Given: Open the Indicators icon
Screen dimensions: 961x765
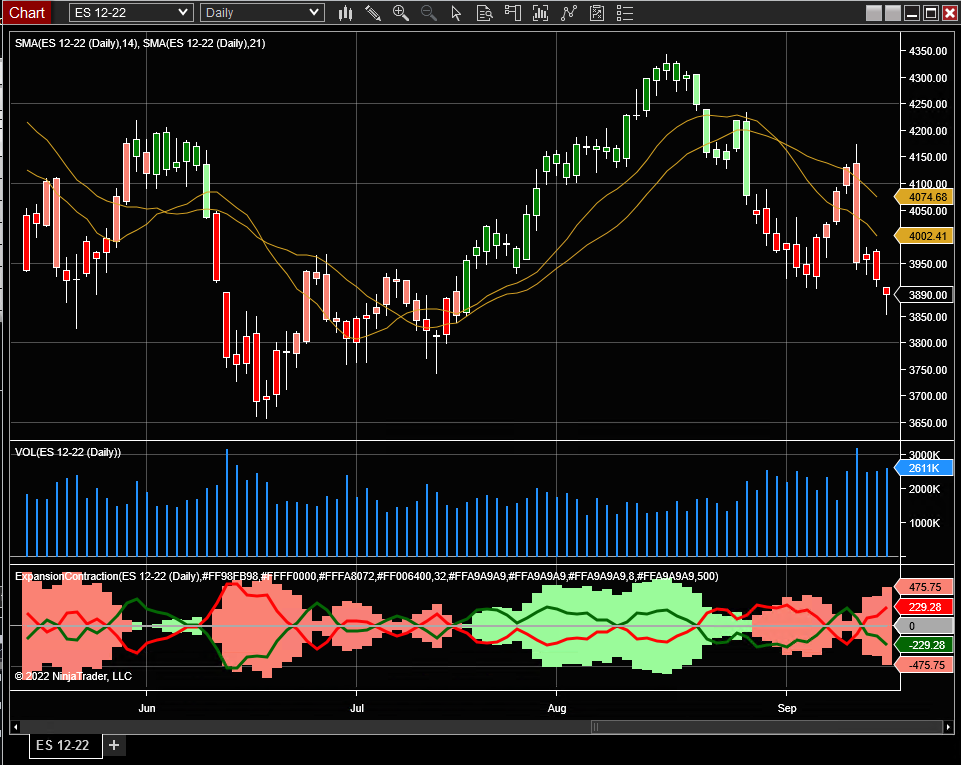Looking at the screenshot, I should click(x=540, y=13).
